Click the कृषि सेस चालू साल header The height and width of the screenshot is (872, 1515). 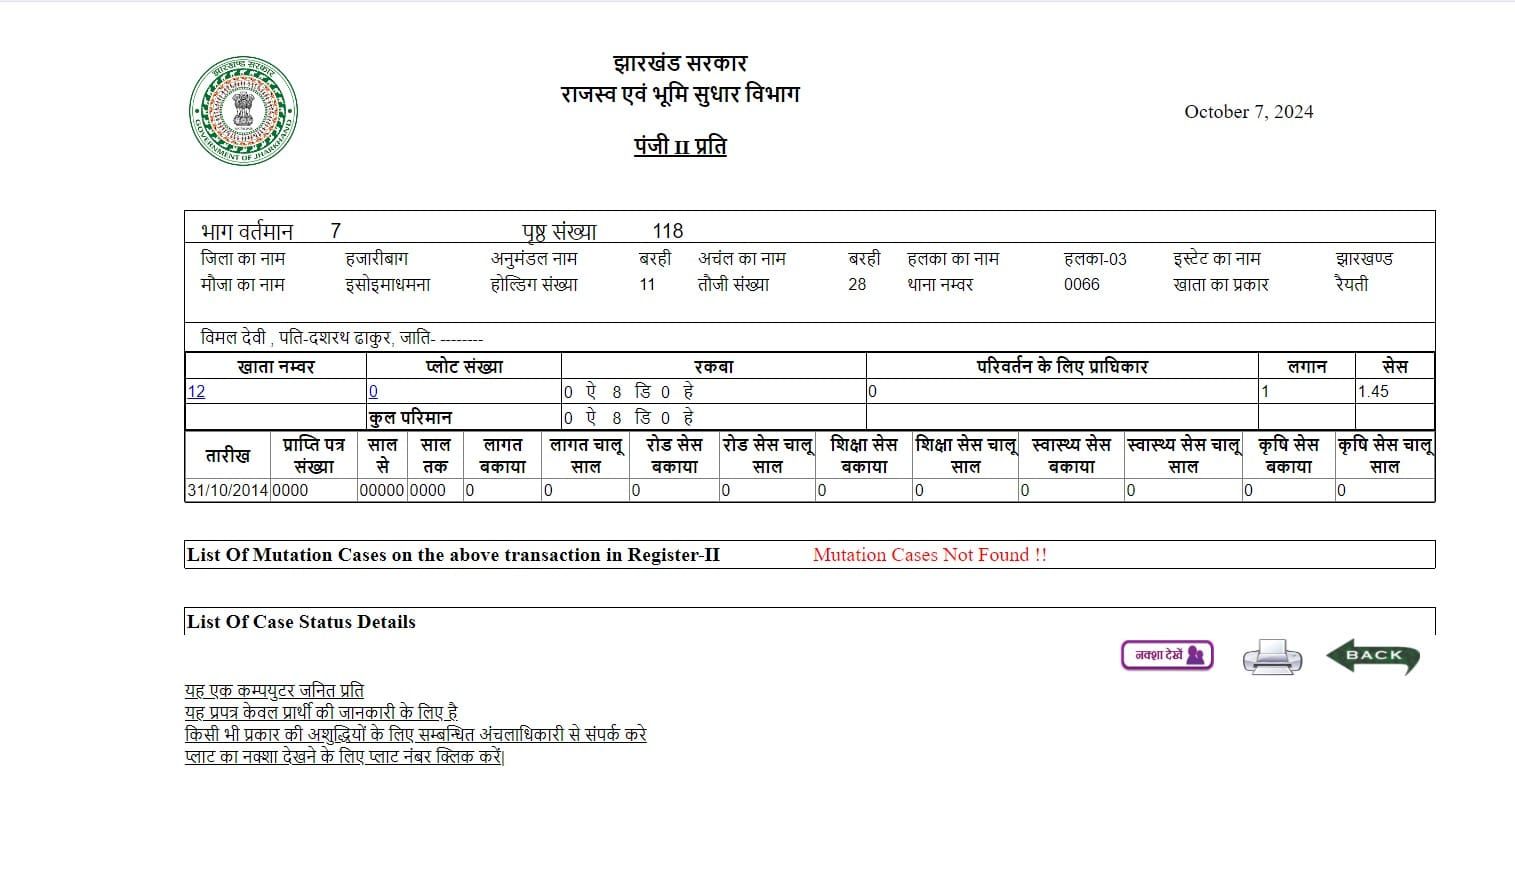pyautogui.click(x=1385, y=455)
